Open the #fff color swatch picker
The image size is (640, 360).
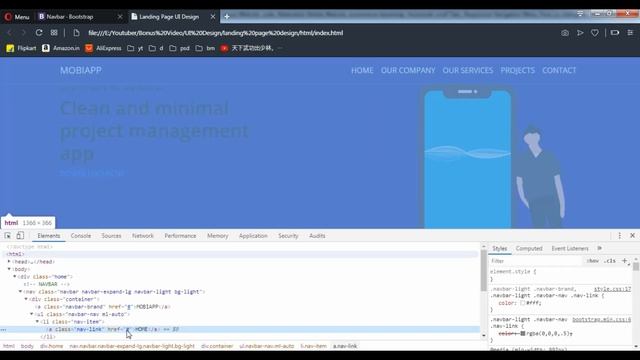[522, 303]
